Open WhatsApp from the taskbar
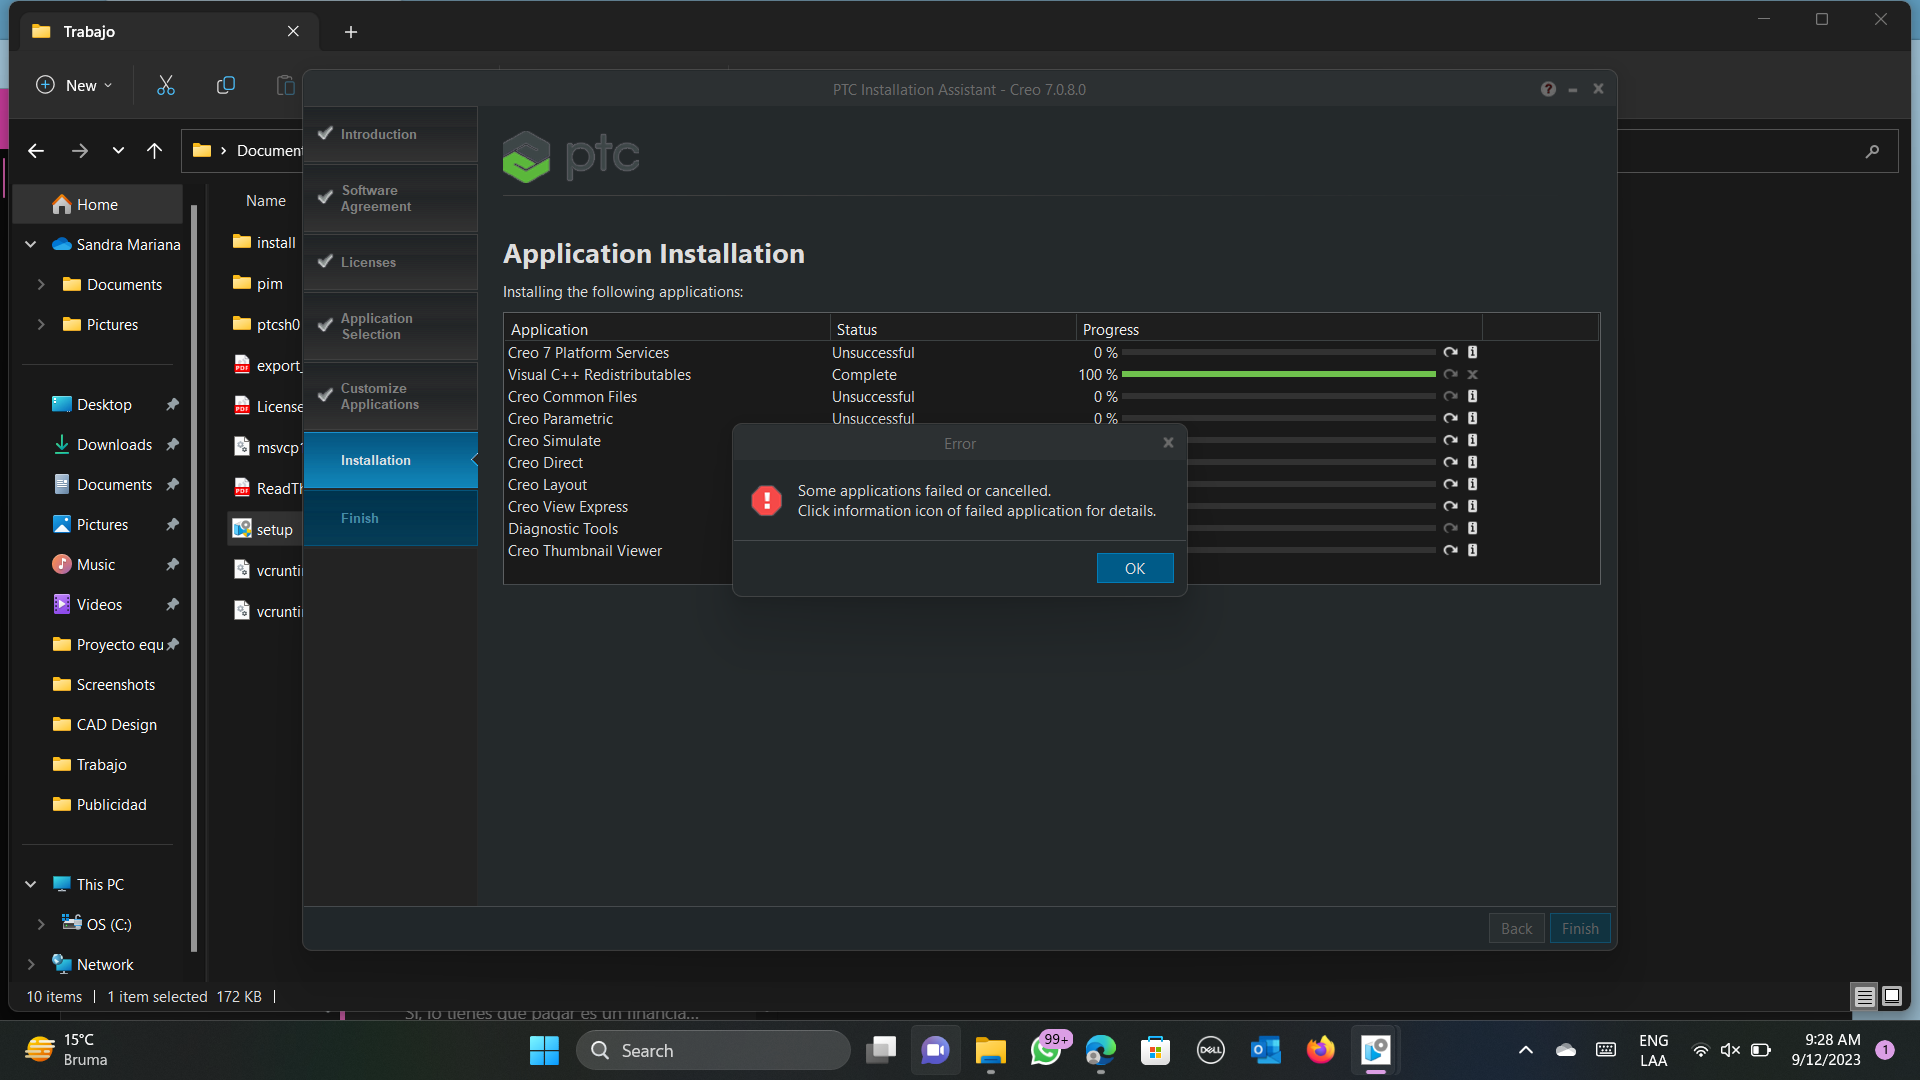 click(x=1045, y=1050)
